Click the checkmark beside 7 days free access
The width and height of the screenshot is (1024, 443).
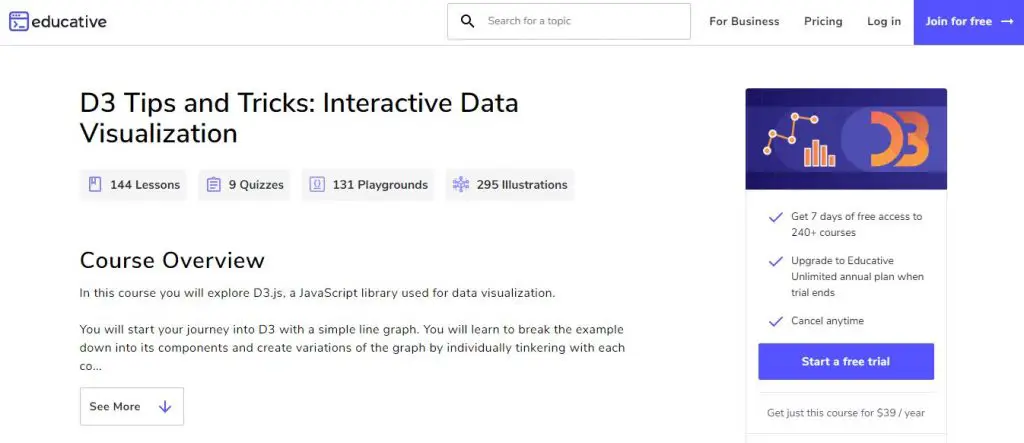[774, 216]
